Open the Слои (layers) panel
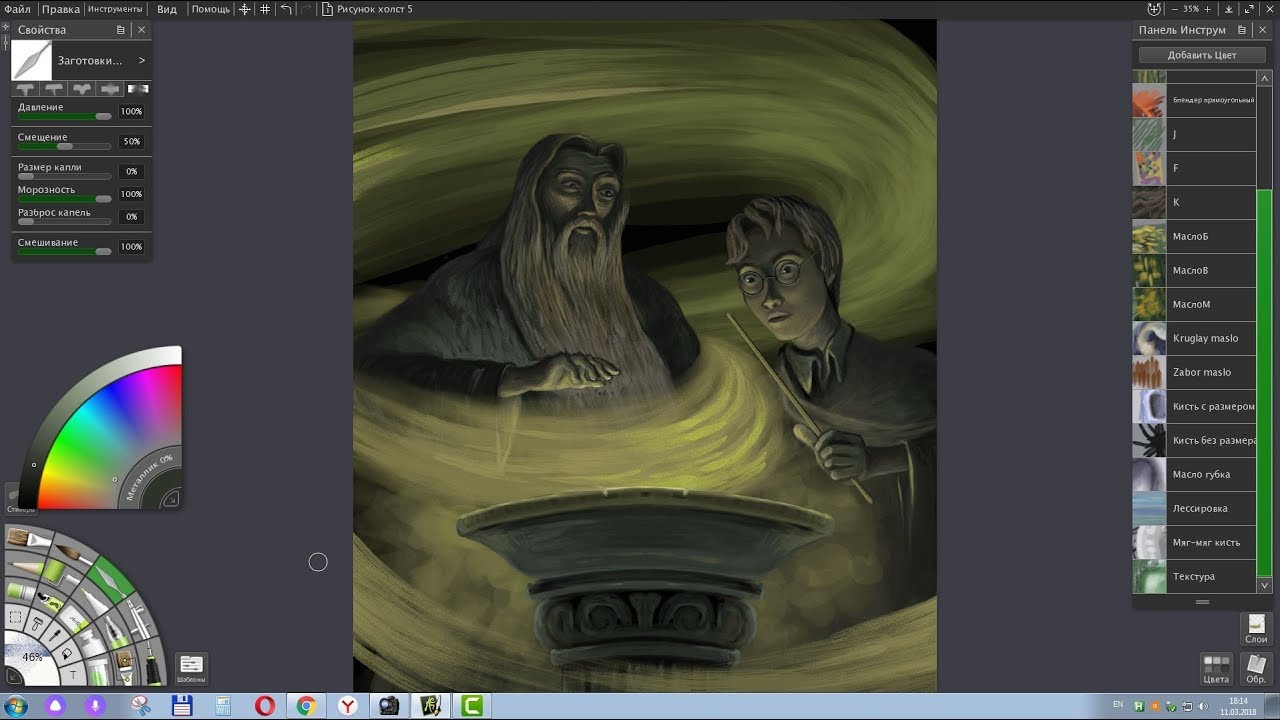 [1256, 629]
